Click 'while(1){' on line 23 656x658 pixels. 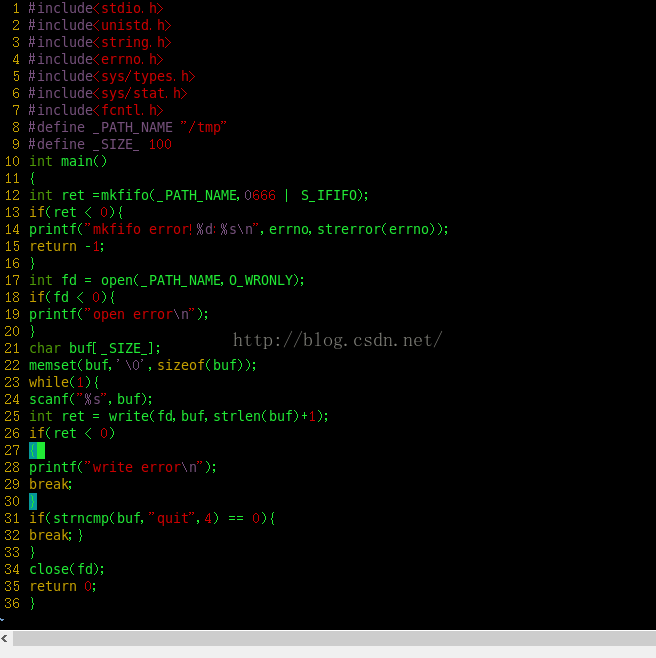pyautogui.click(x=64, y=382)
